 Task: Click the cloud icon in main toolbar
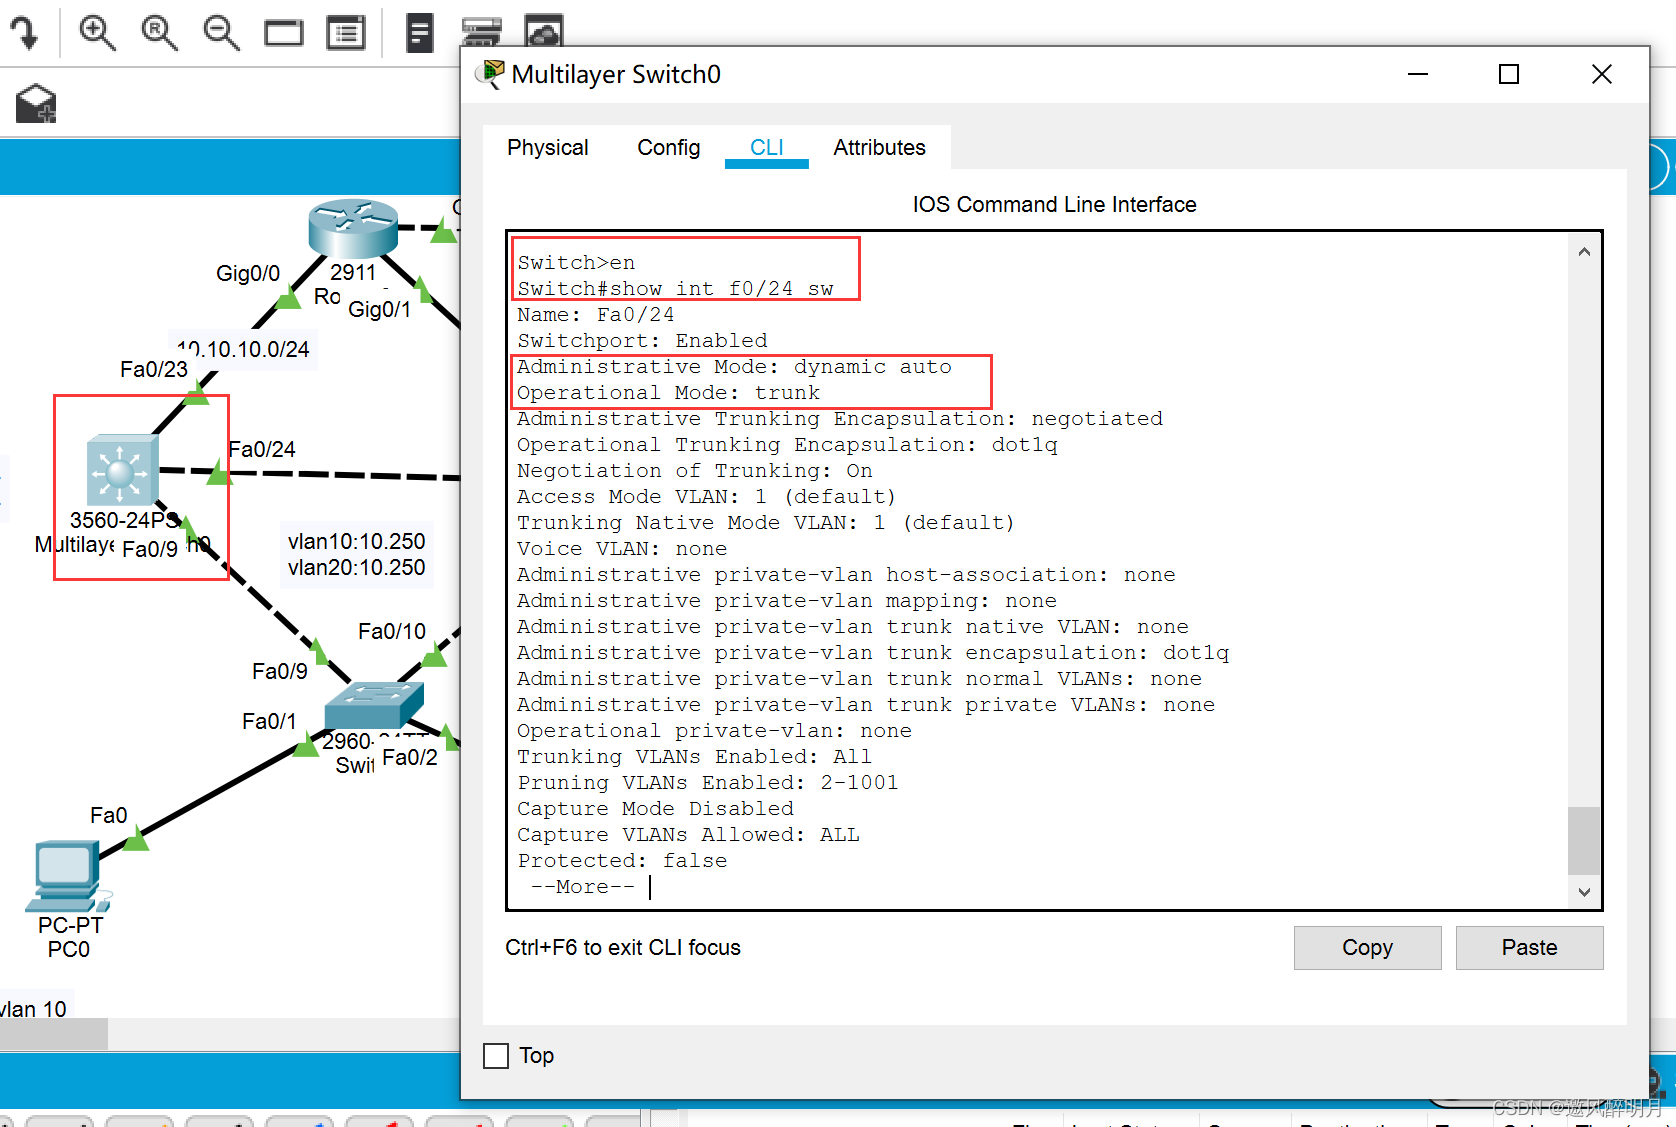[544, 32]
